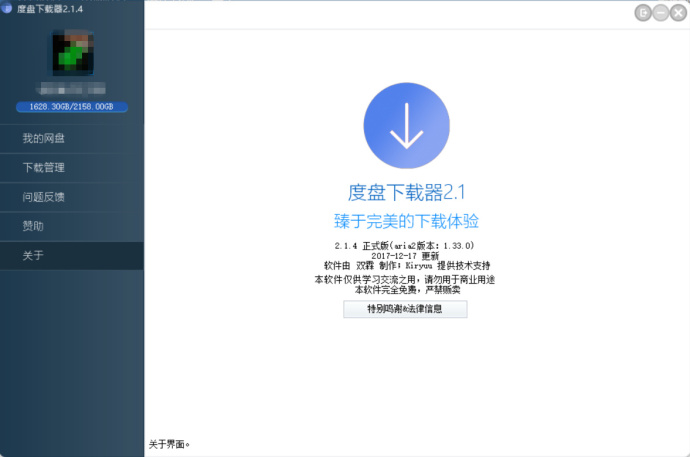Viewport: 690px width, 457px height.
Task: Minimize the window with the round button
Action: [x=661, y=13]
